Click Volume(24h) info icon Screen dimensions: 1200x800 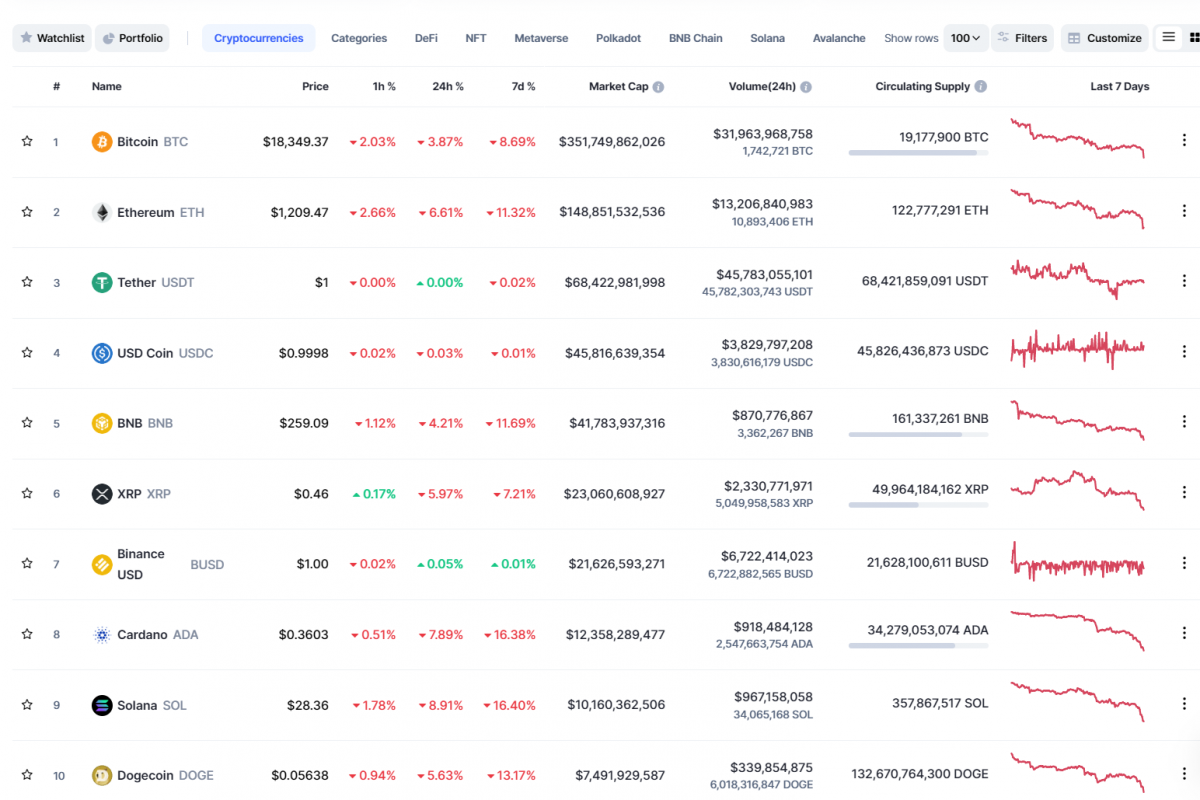tap(806, 87)
